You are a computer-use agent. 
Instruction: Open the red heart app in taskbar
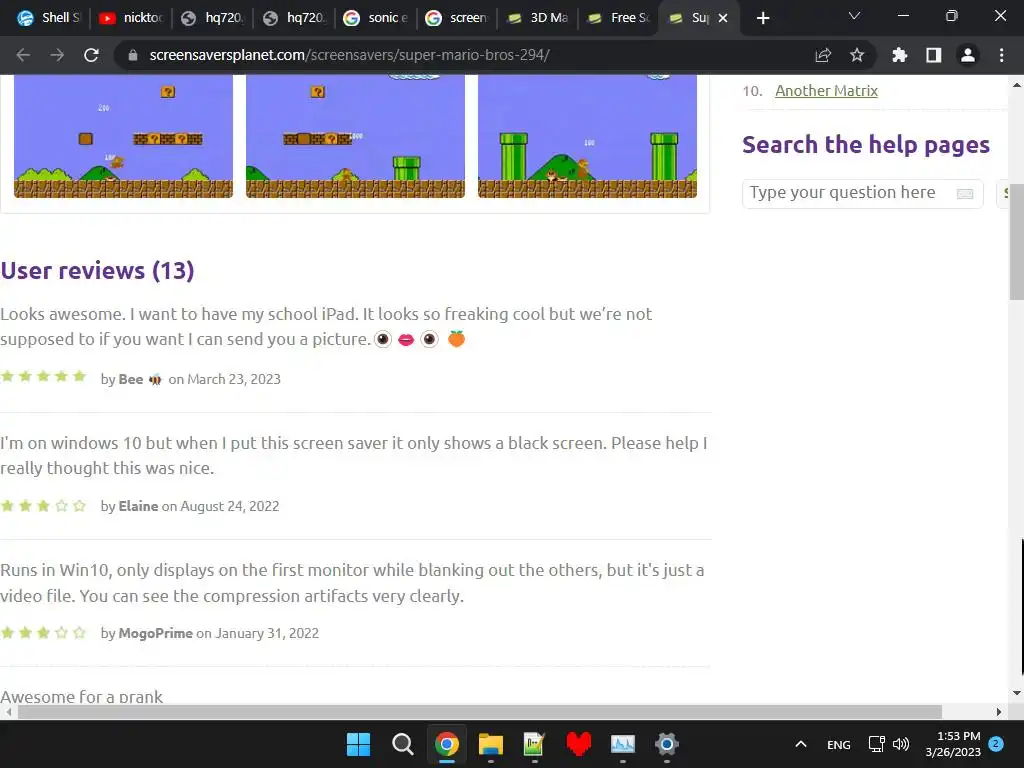(x=579, y=744)
